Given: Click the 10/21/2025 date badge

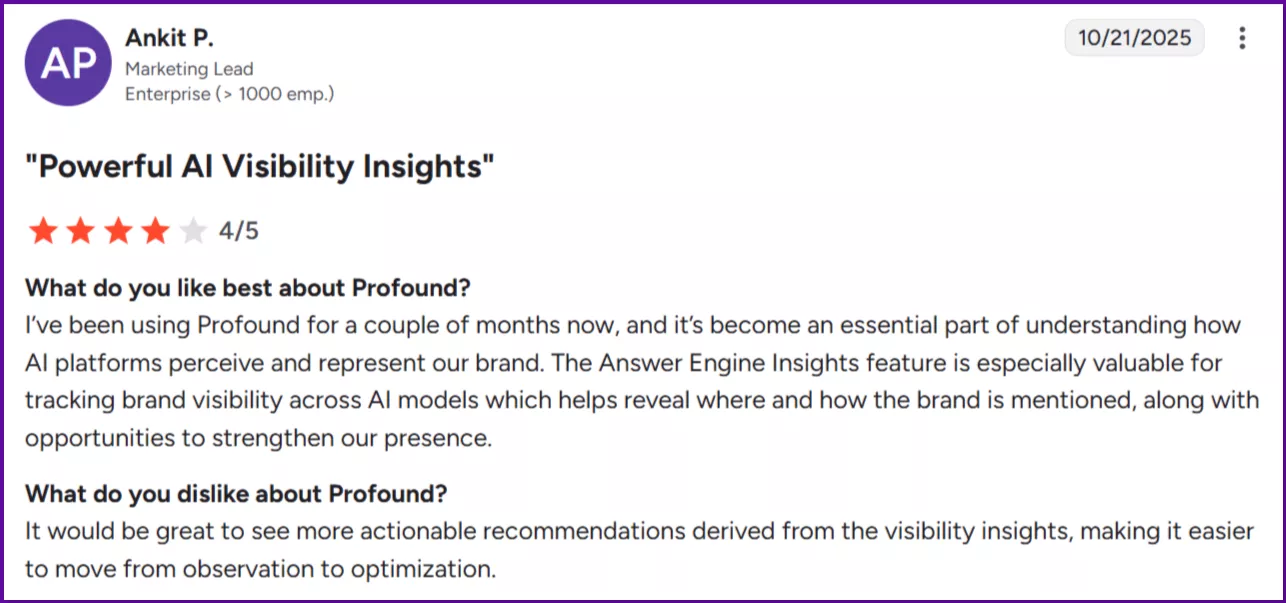Looking at the screenshot, I should coord(1134,37).
